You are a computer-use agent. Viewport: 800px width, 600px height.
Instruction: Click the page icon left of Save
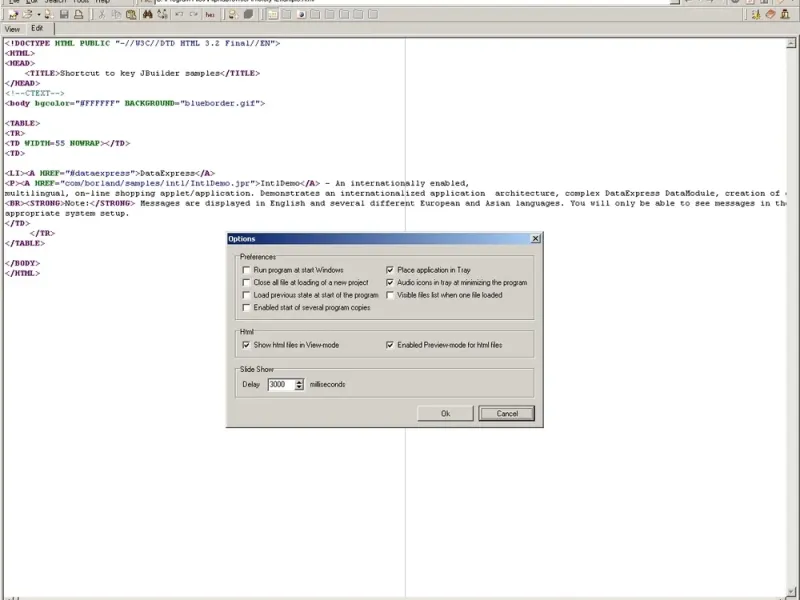[49, 15]
